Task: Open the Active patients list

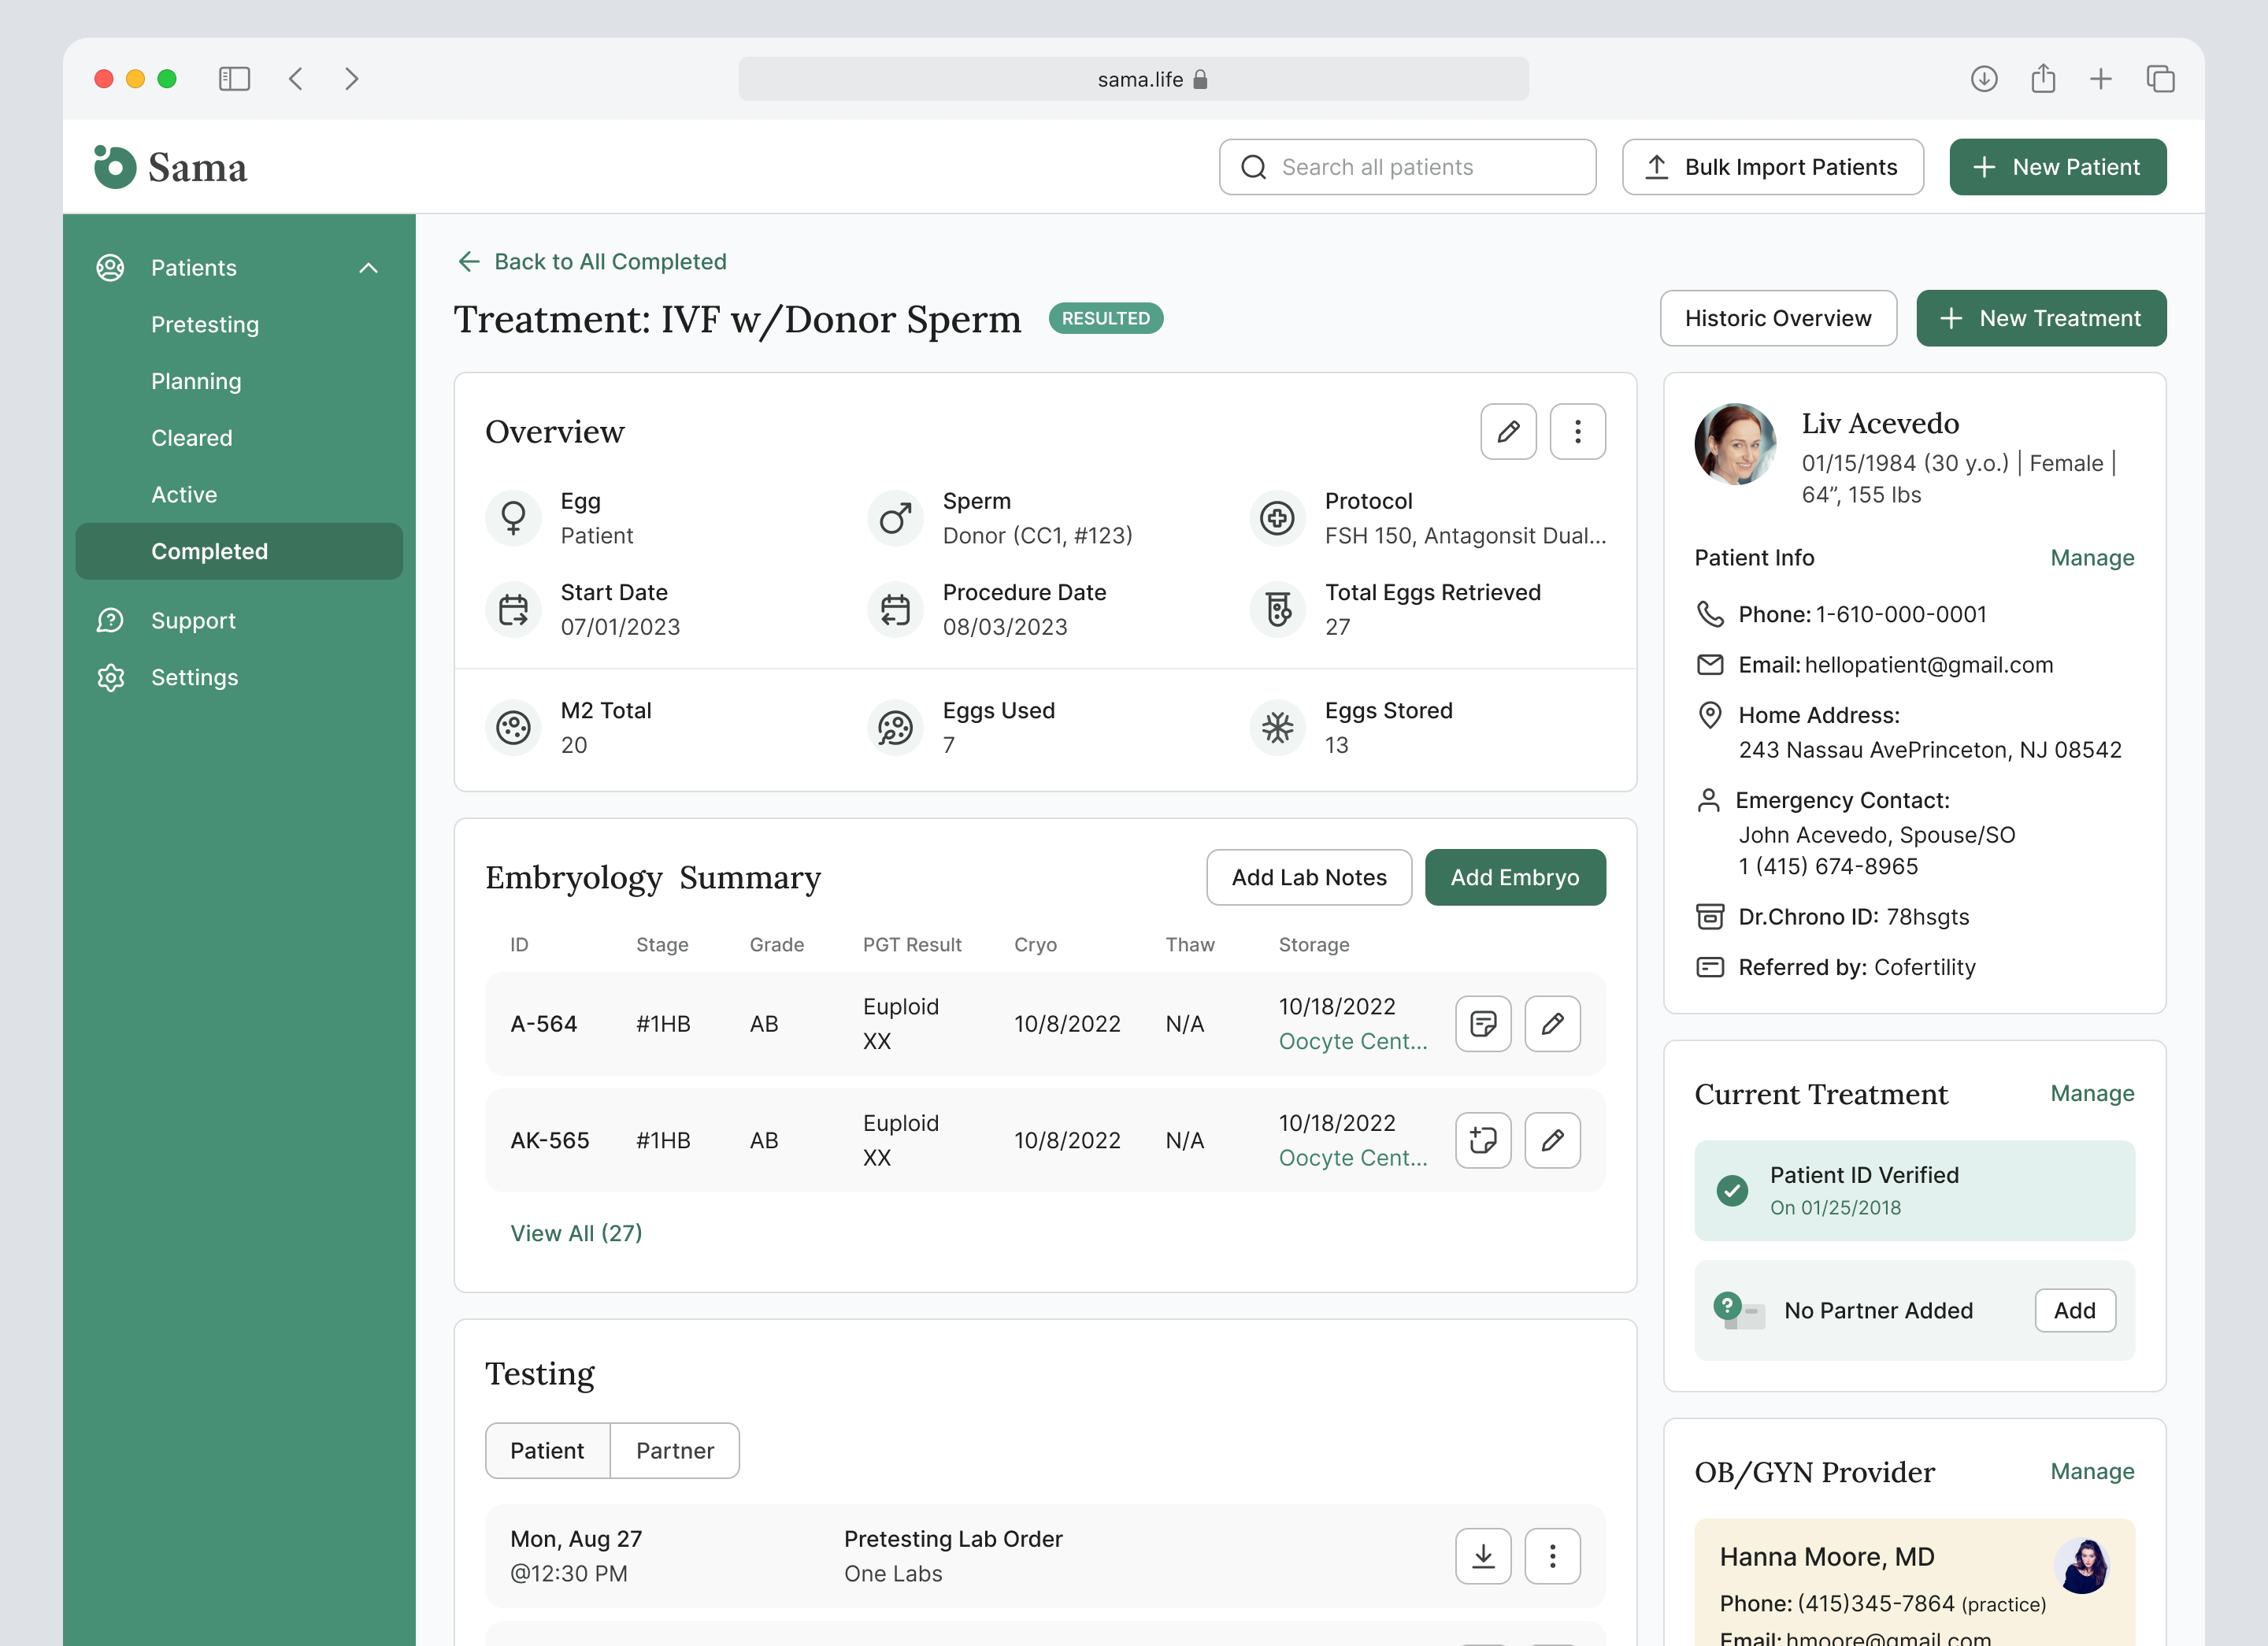Action: tap(184, 495)
